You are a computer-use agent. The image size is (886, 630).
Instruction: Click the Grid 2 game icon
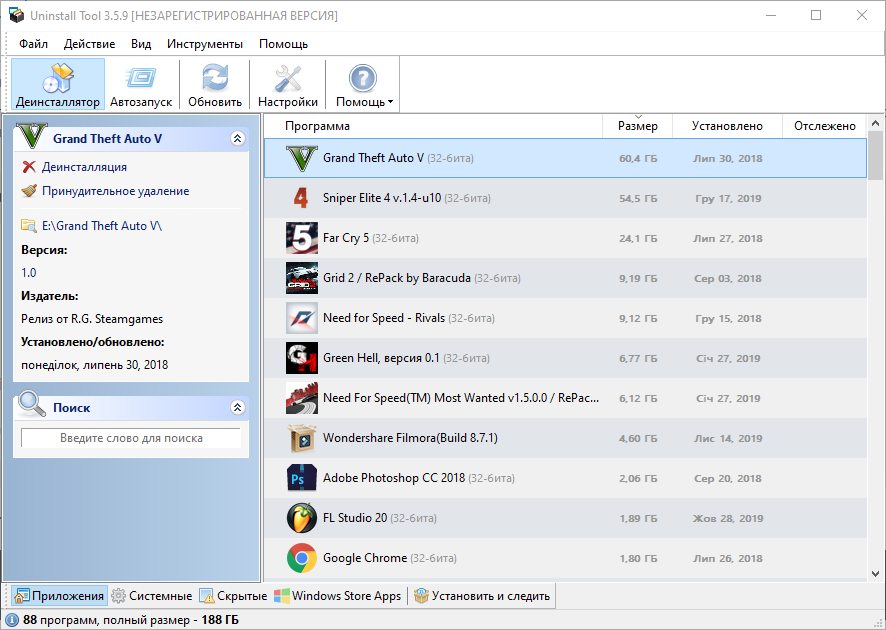pos(302,278)
